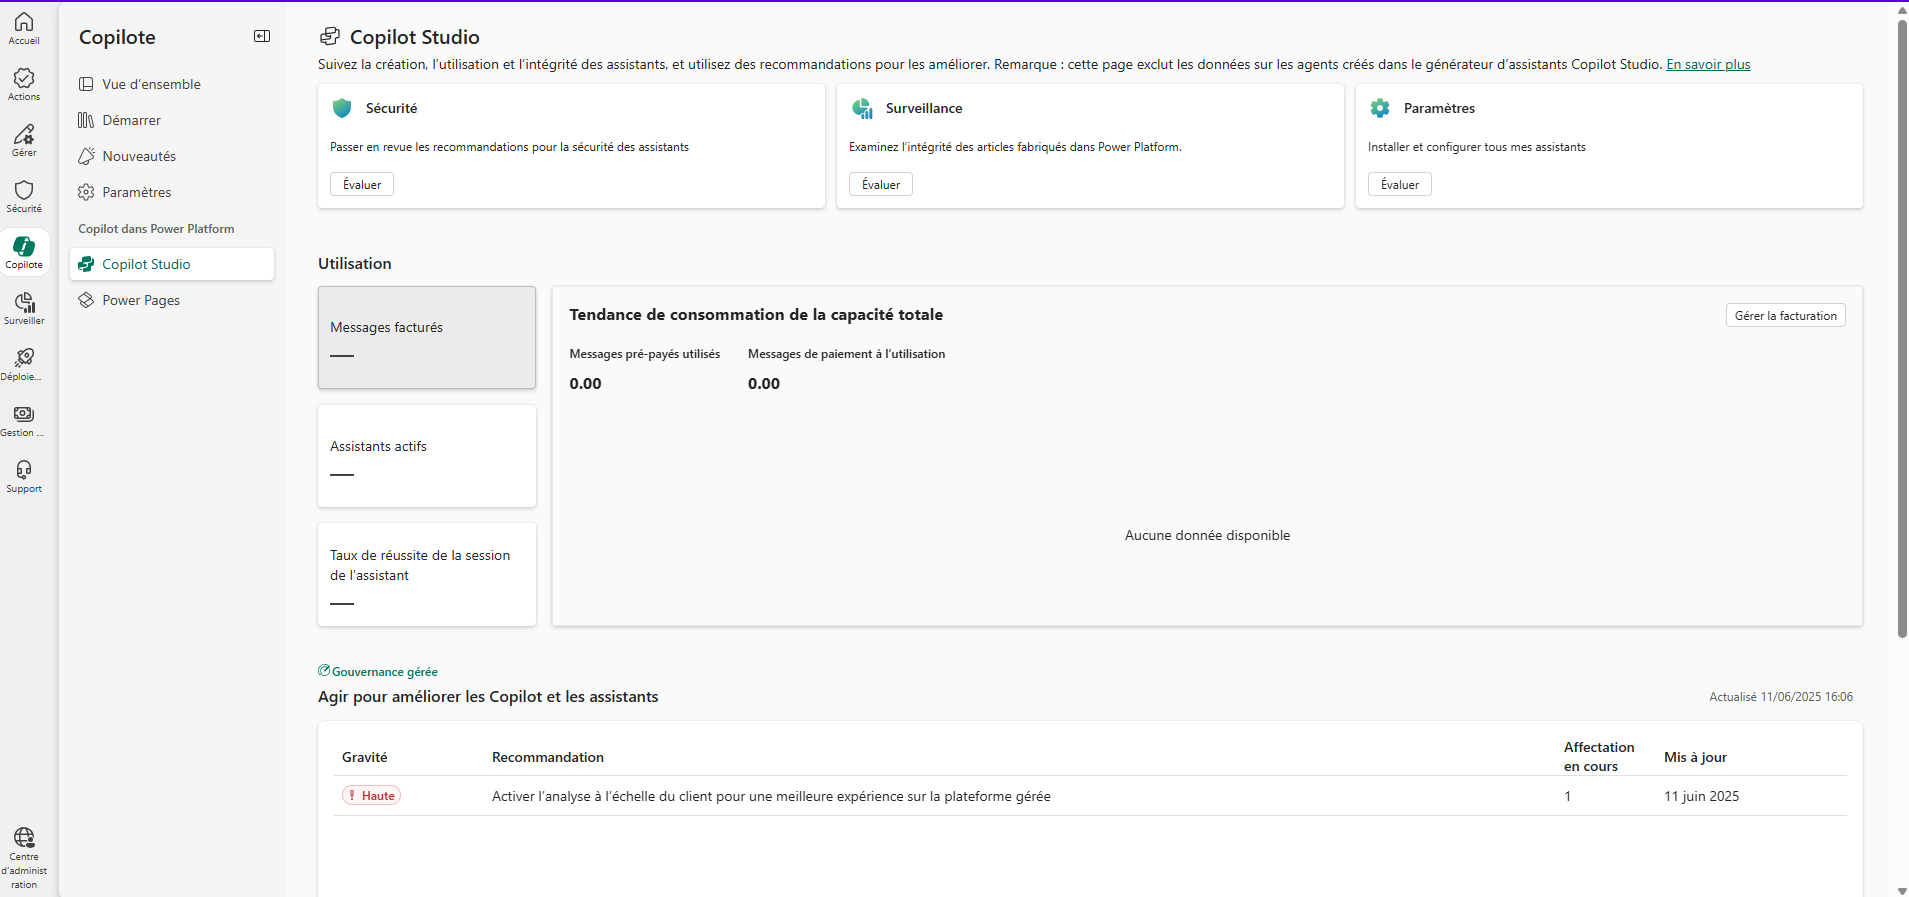The height and width of the screenshot is (897, 1909).
Task: Click the Gouvernance gérée badge icon
Action: [324, 671]
